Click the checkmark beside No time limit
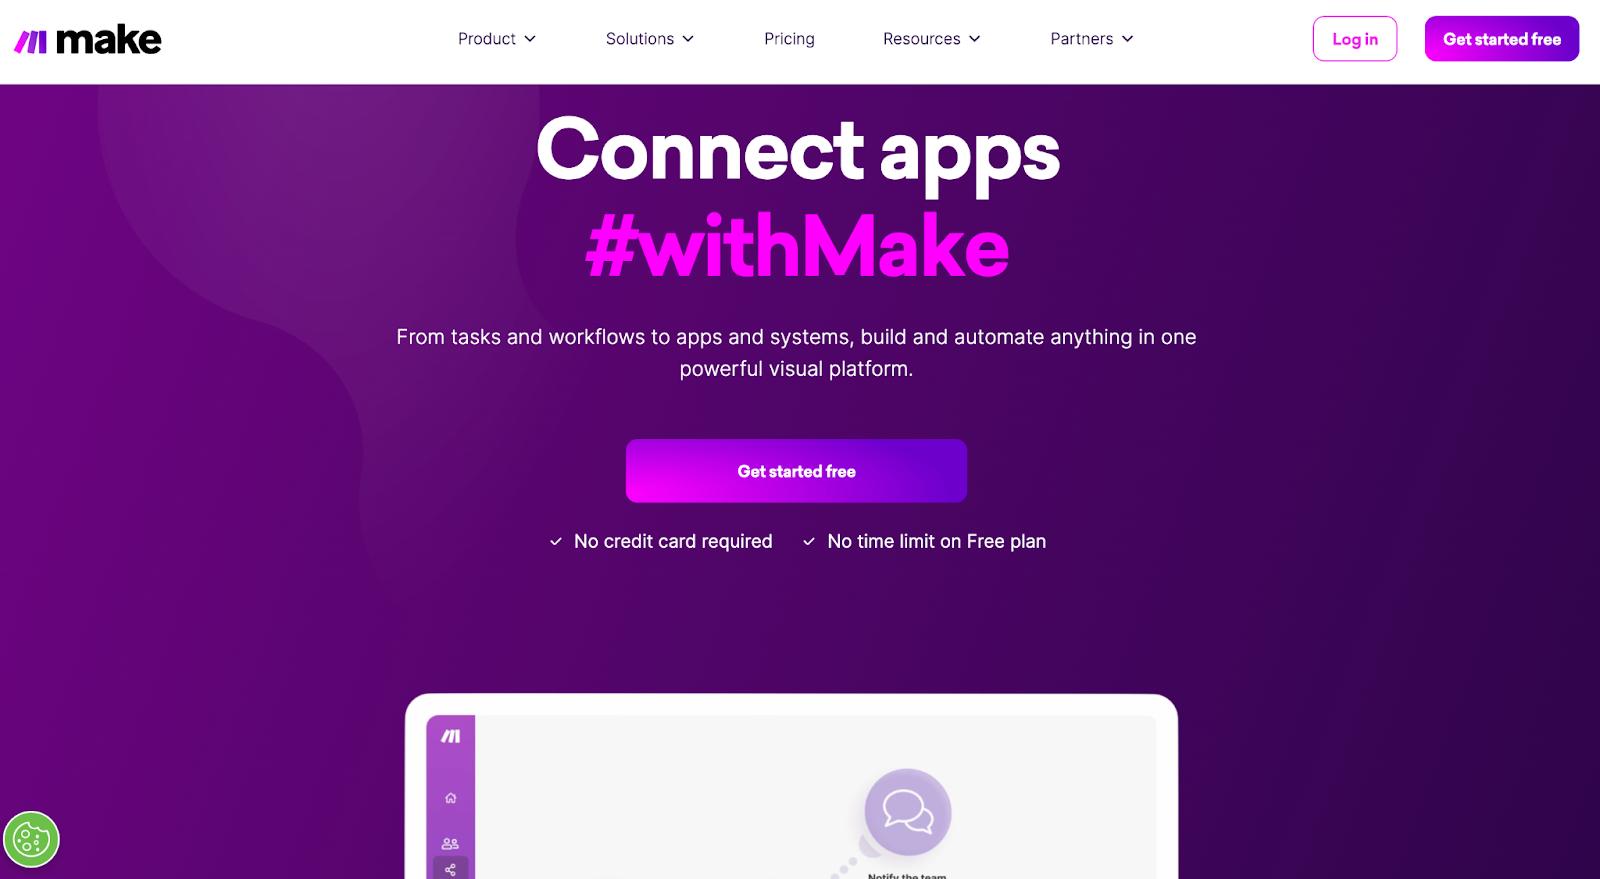 click(x=809, y=542)
